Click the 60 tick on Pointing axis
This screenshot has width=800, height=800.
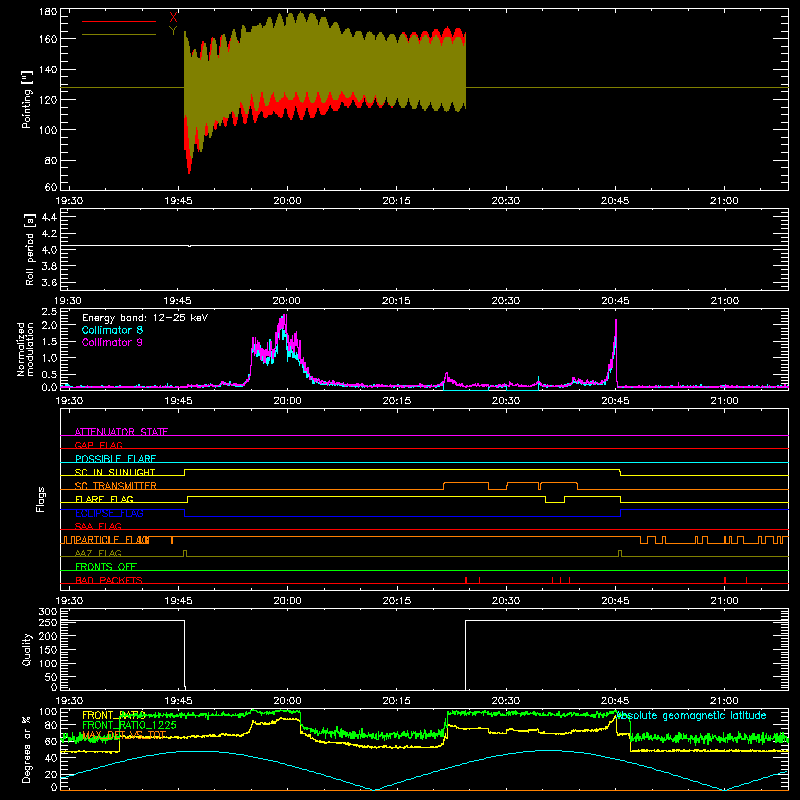(x=51, y=187)
